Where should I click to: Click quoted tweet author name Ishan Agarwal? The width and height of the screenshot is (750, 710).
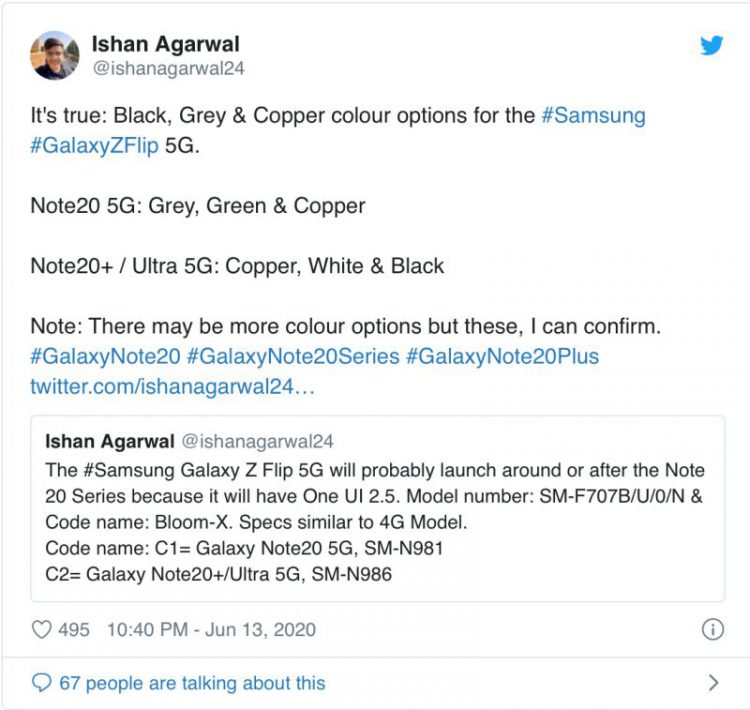107,441
